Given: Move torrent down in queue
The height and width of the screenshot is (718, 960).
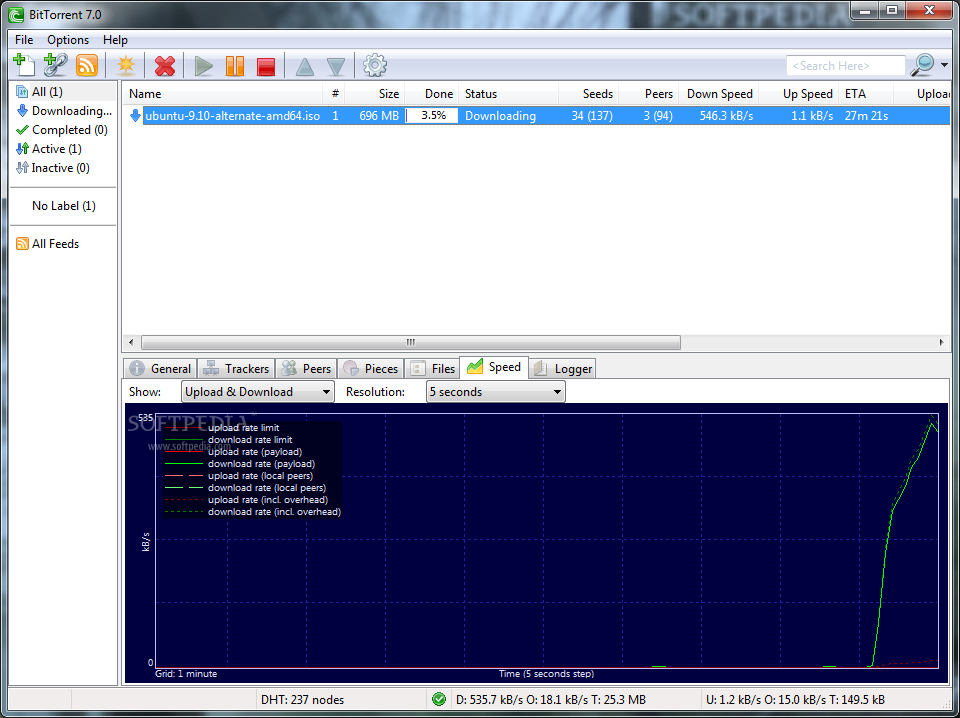Looking at the screenshot, I should [336, 66].
